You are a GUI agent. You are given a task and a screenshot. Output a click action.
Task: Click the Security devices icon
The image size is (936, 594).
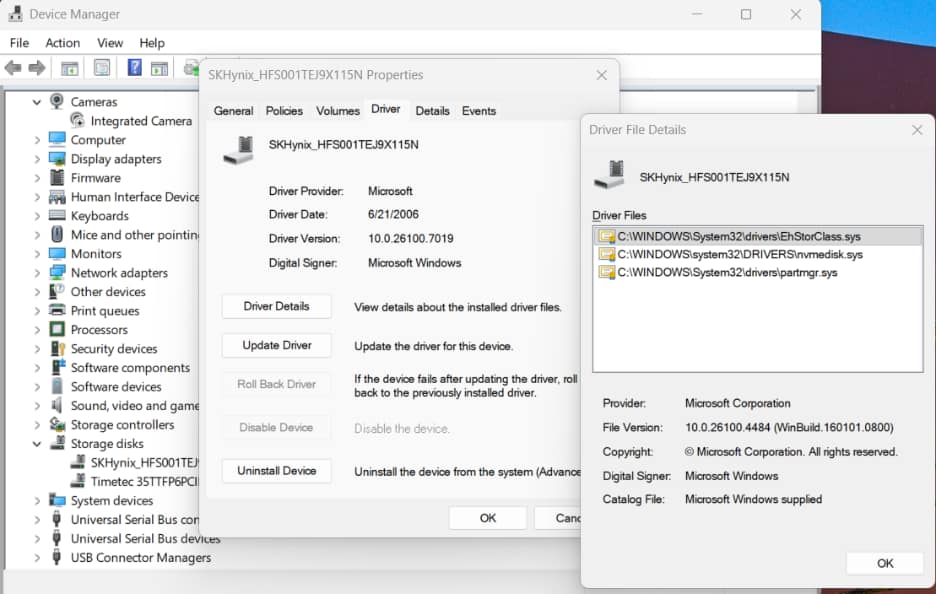(x=57, y=349)
